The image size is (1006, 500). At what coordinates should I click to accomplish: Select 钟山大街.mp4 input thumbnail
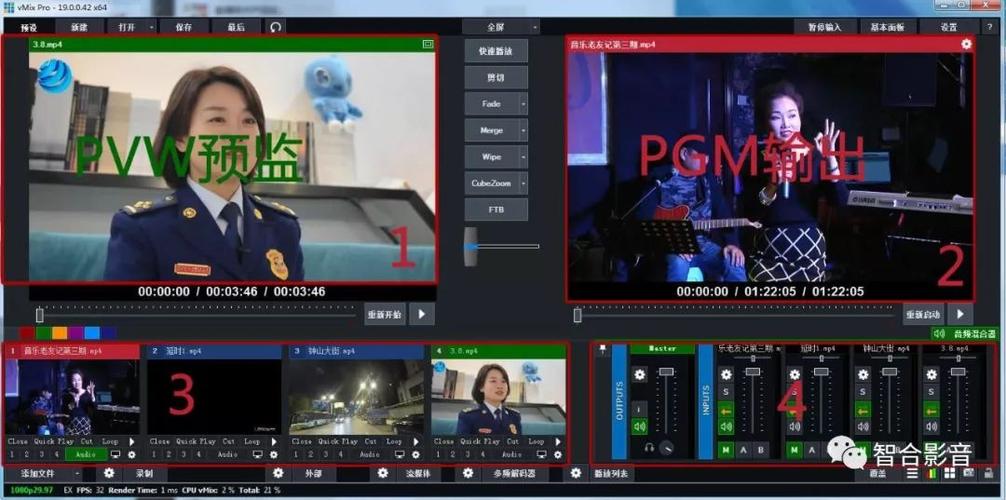355,397
